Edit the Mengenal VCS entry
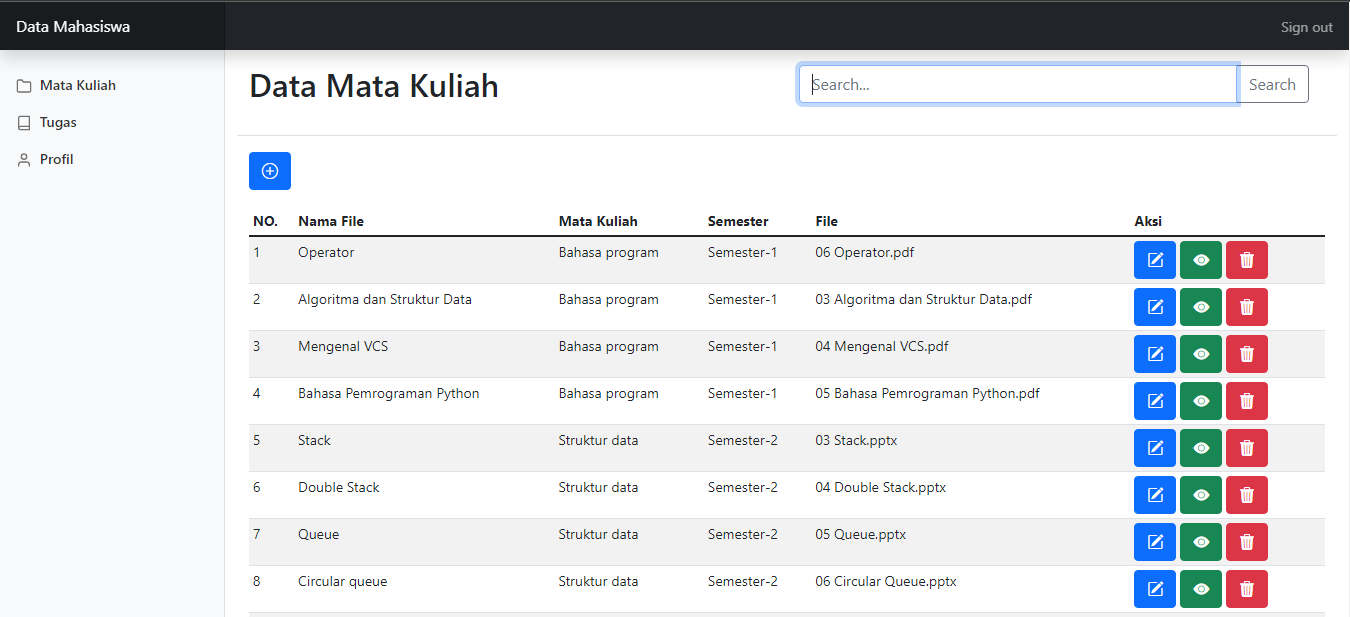 click(x=1155, y=354)
